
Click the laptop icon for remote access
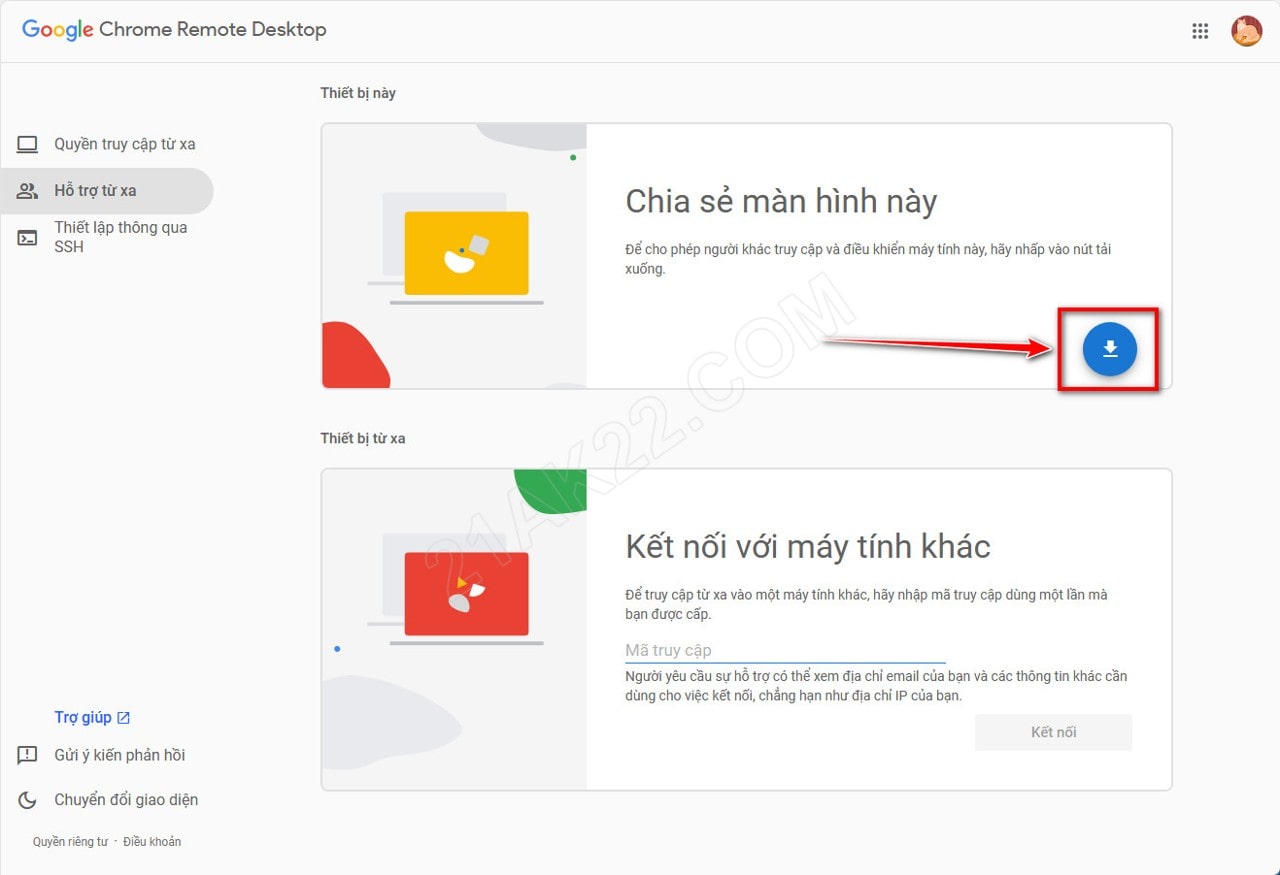click(27, 144)
